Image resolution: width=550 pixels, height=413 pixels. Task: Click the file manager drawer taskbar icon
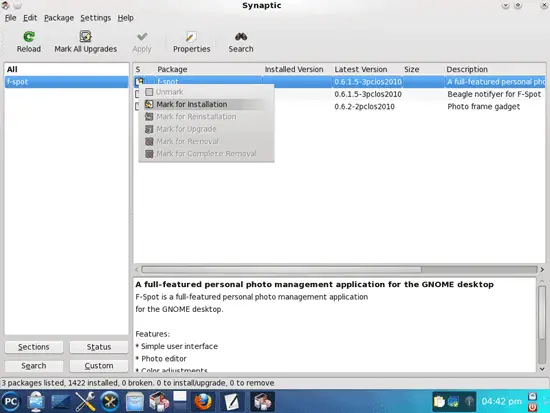coord(135,401)
